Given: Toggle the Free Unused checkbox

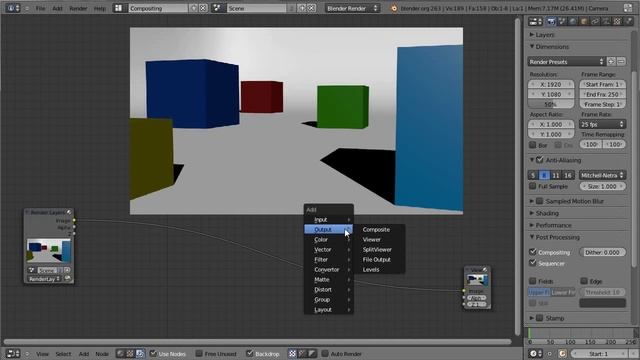Looking at the screenshot, I should pyautogui.click(x=199, y=353).
